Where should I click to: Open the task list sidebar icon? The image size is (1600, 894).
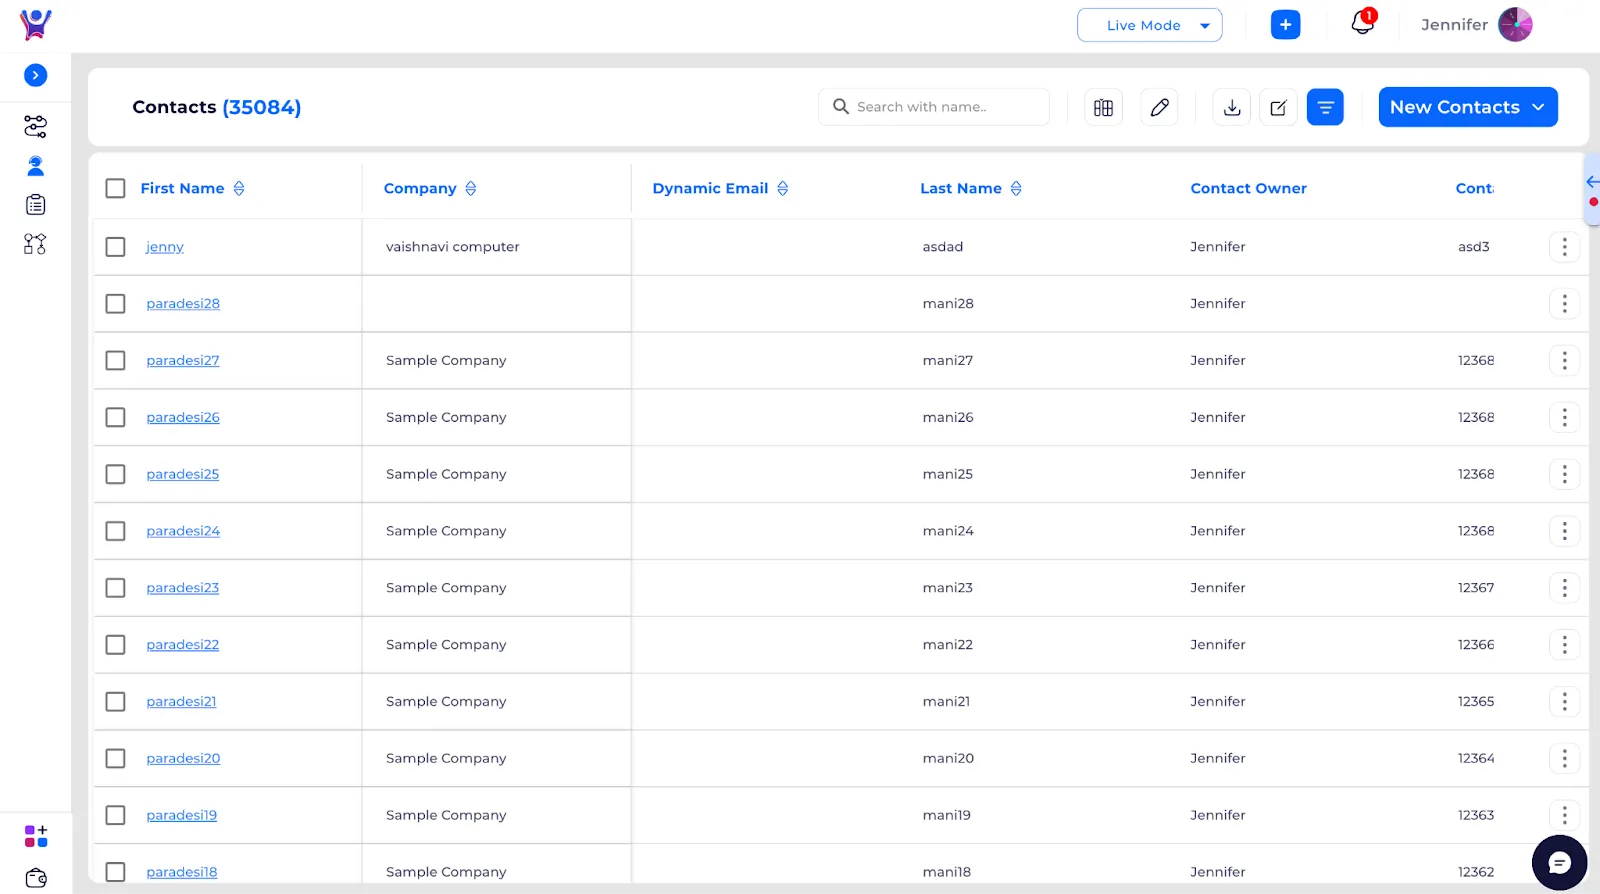pyautogui.click(x=35, y=205)
